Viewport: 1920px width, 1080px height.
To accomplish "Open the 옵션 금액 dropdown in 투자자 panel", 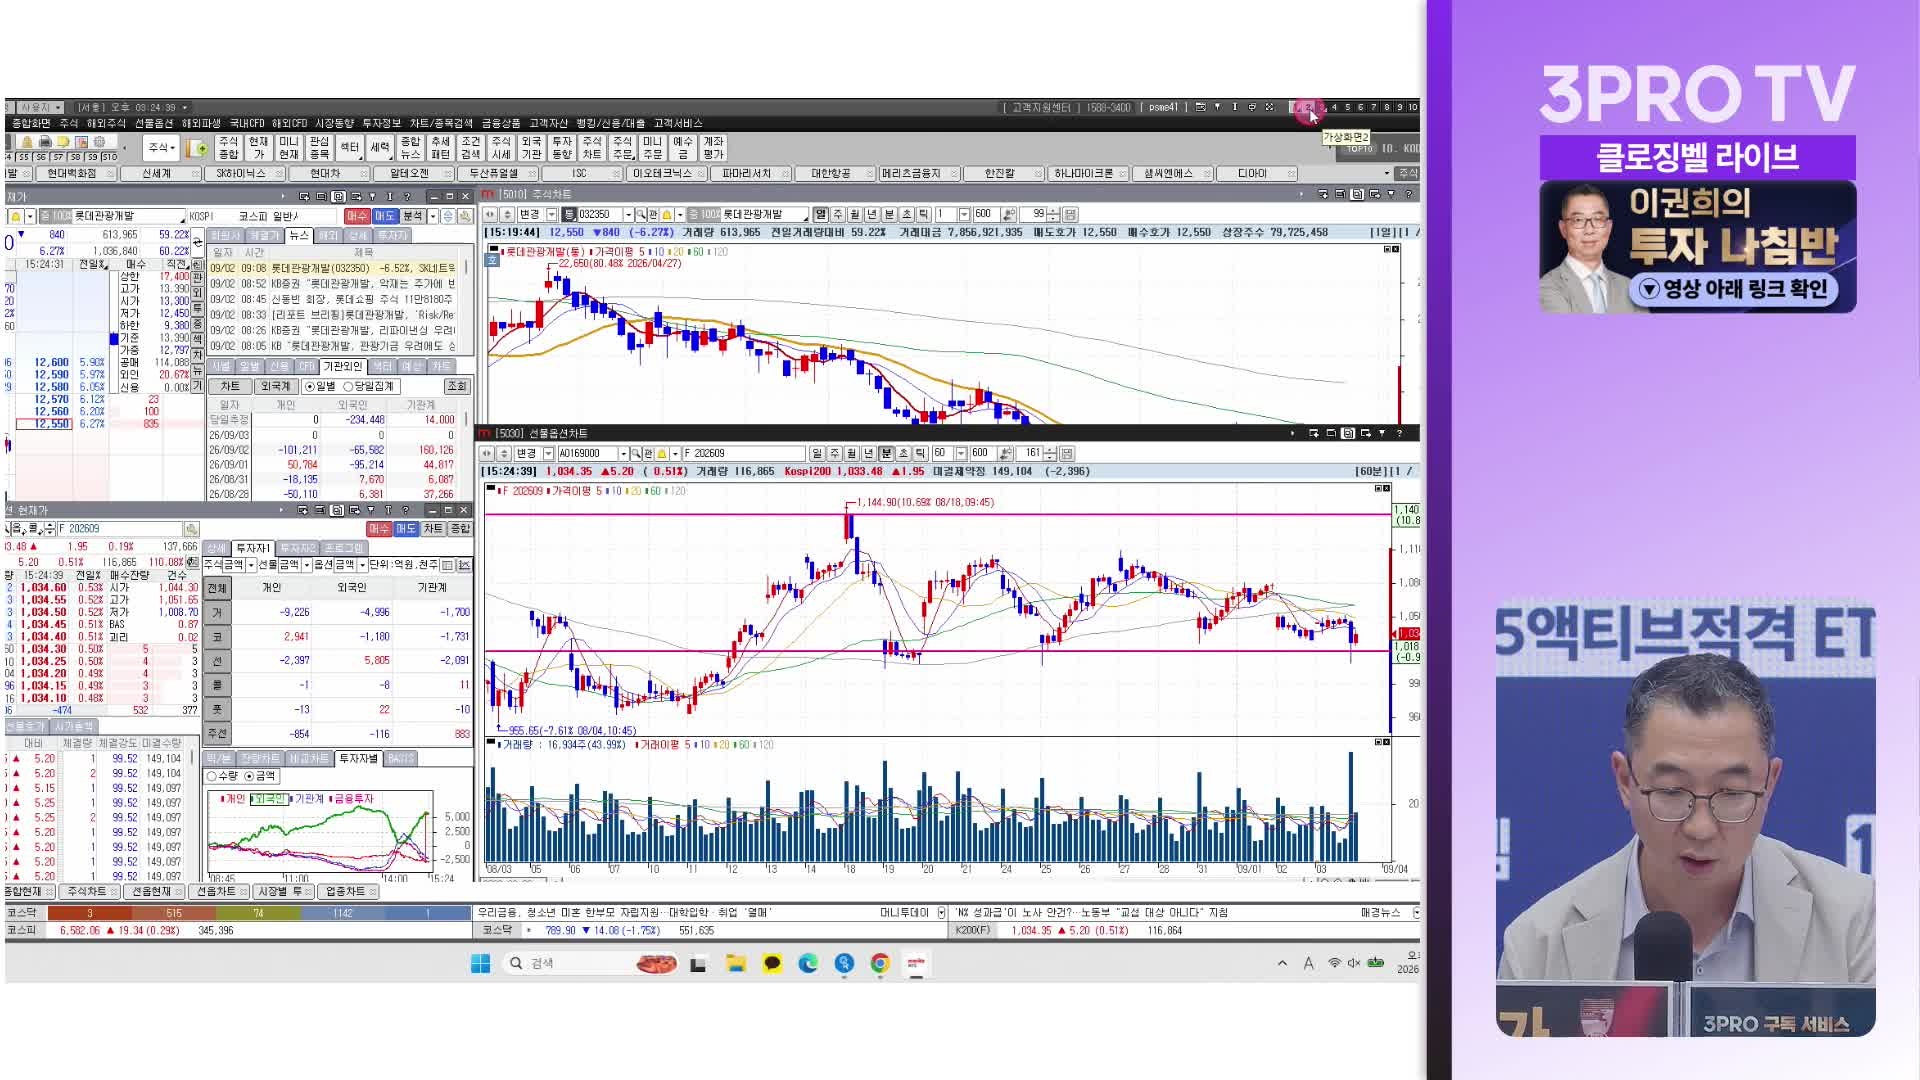I will 362,566.
